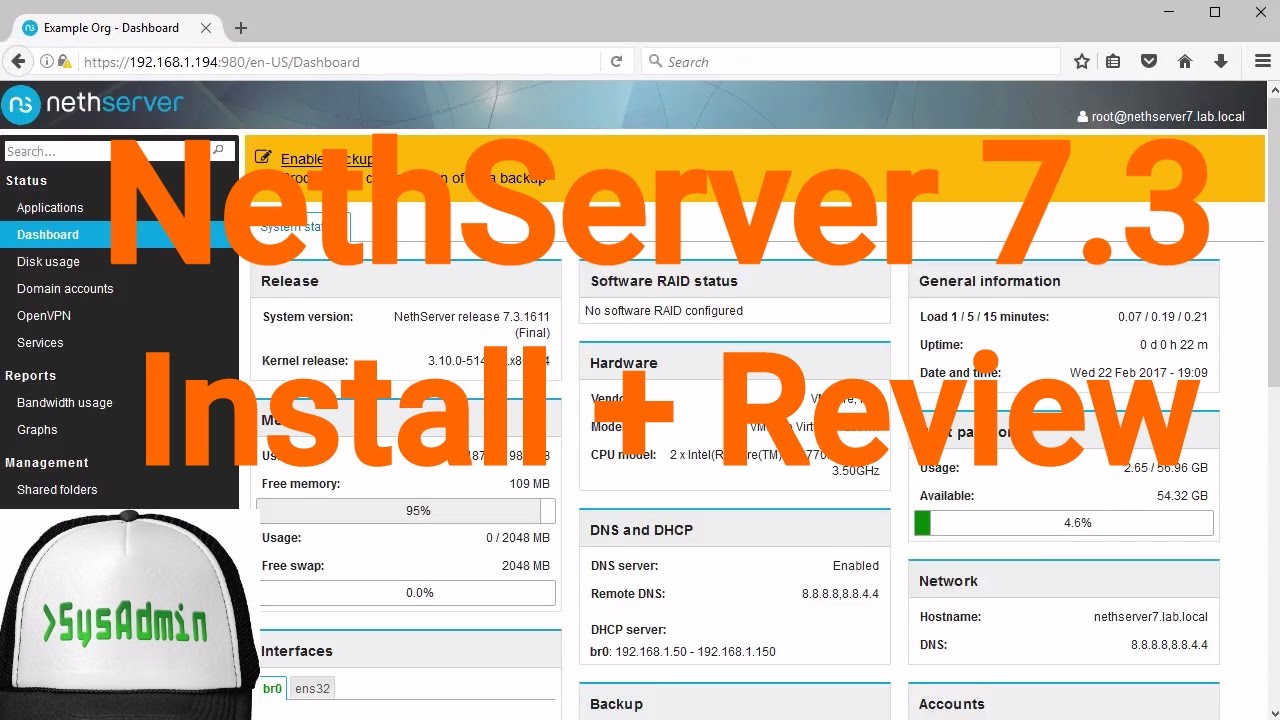Click the edit icon next to Enable backup
This screenshot has height=720, width=1280.
[x=263, y=157]
